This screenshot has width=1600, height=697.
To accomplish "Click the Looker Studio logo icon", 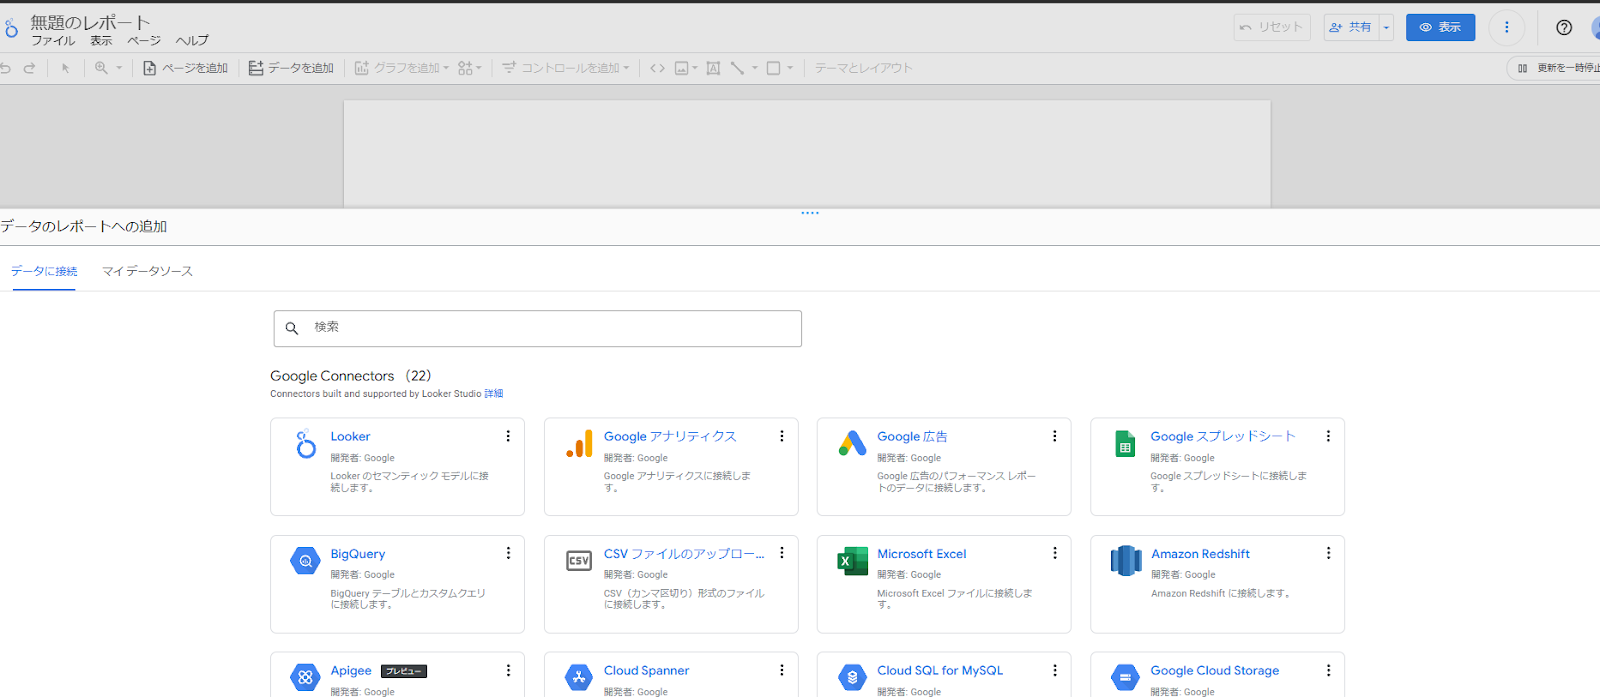I will (11, 29).
